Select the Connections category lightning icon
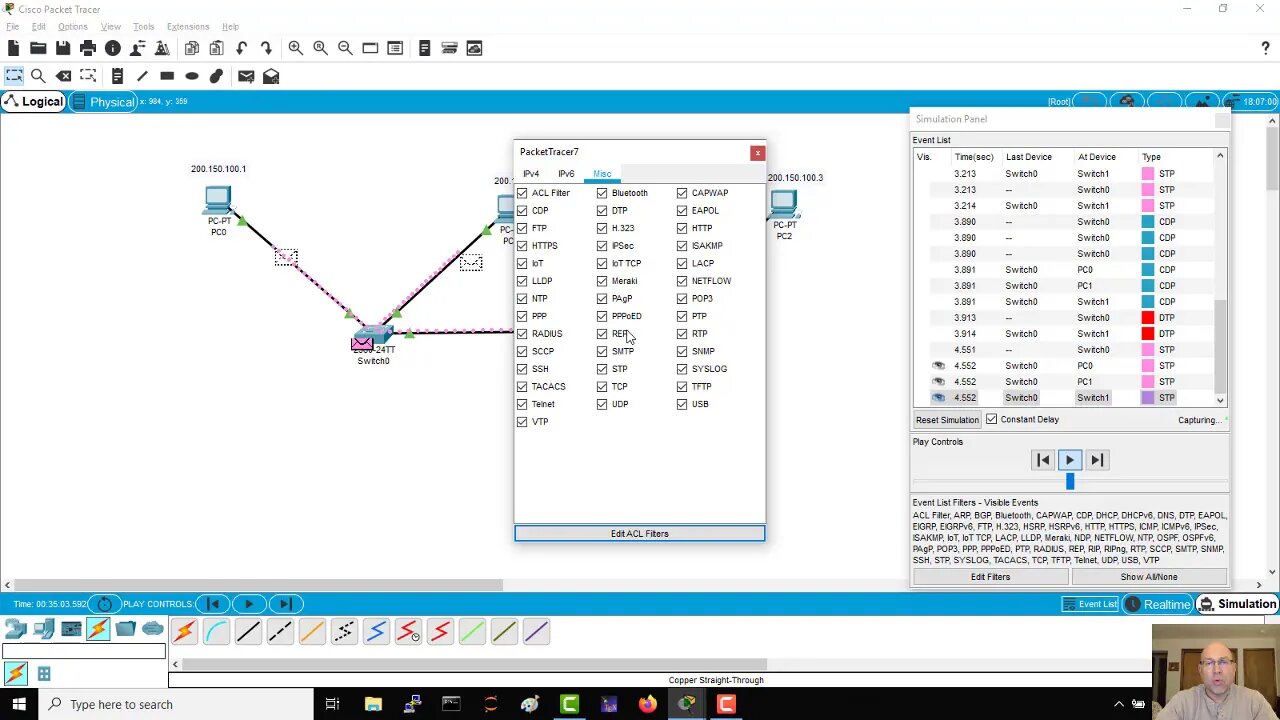 click(x=98, y=629)
